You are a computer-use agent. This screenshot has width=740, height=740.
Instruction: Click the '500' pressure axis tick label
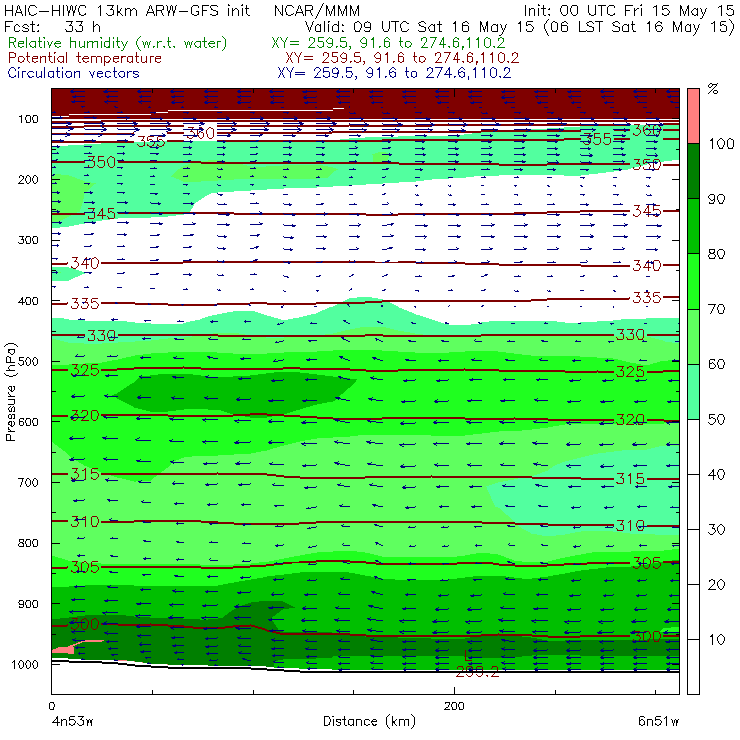click(x=28, y=362)
